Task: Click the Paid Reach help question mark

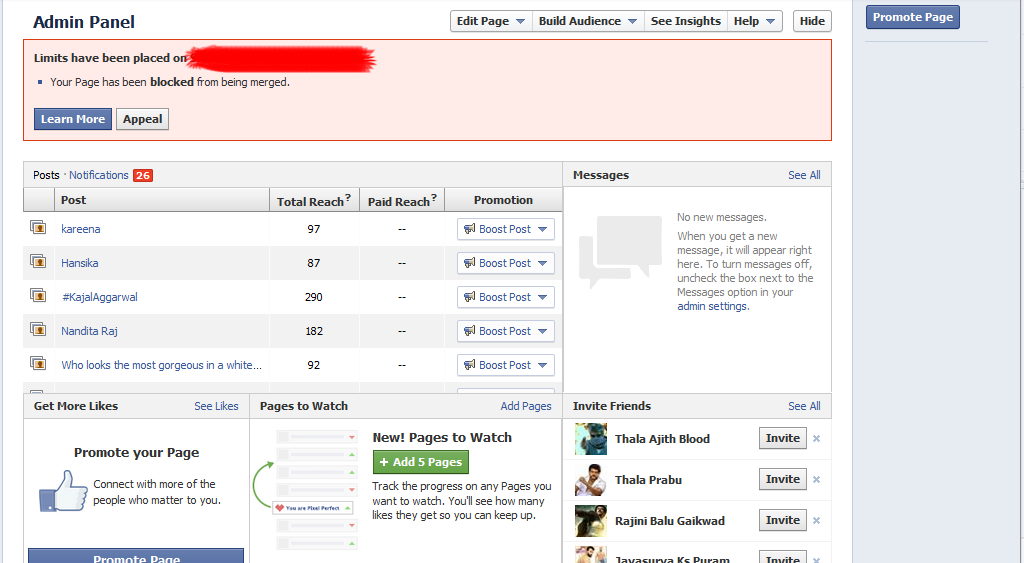Action: click(434, 197)
